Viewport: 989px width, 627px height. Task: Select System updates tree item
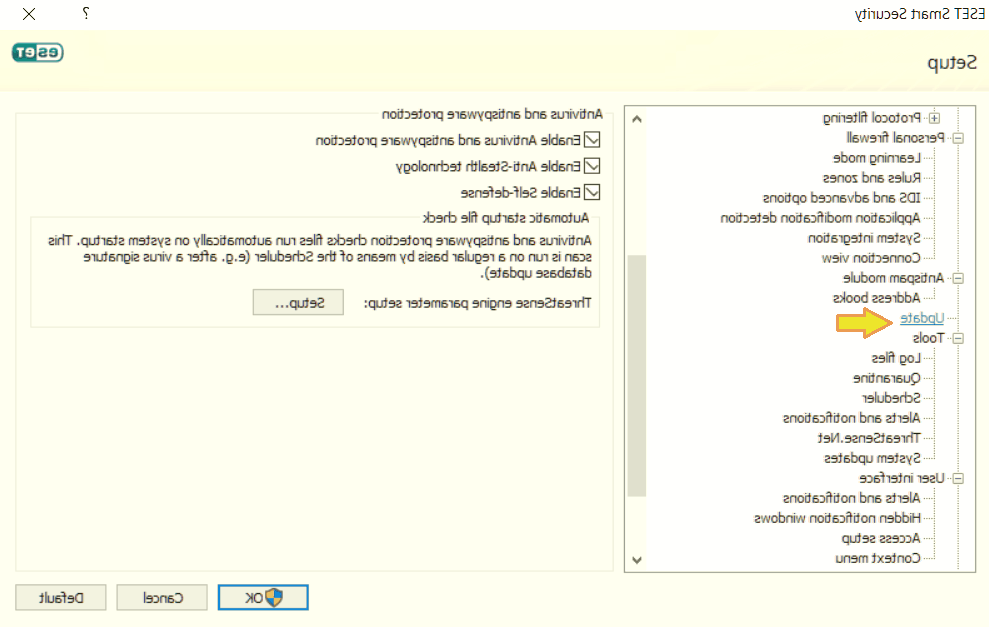click(x=872, y=458)
